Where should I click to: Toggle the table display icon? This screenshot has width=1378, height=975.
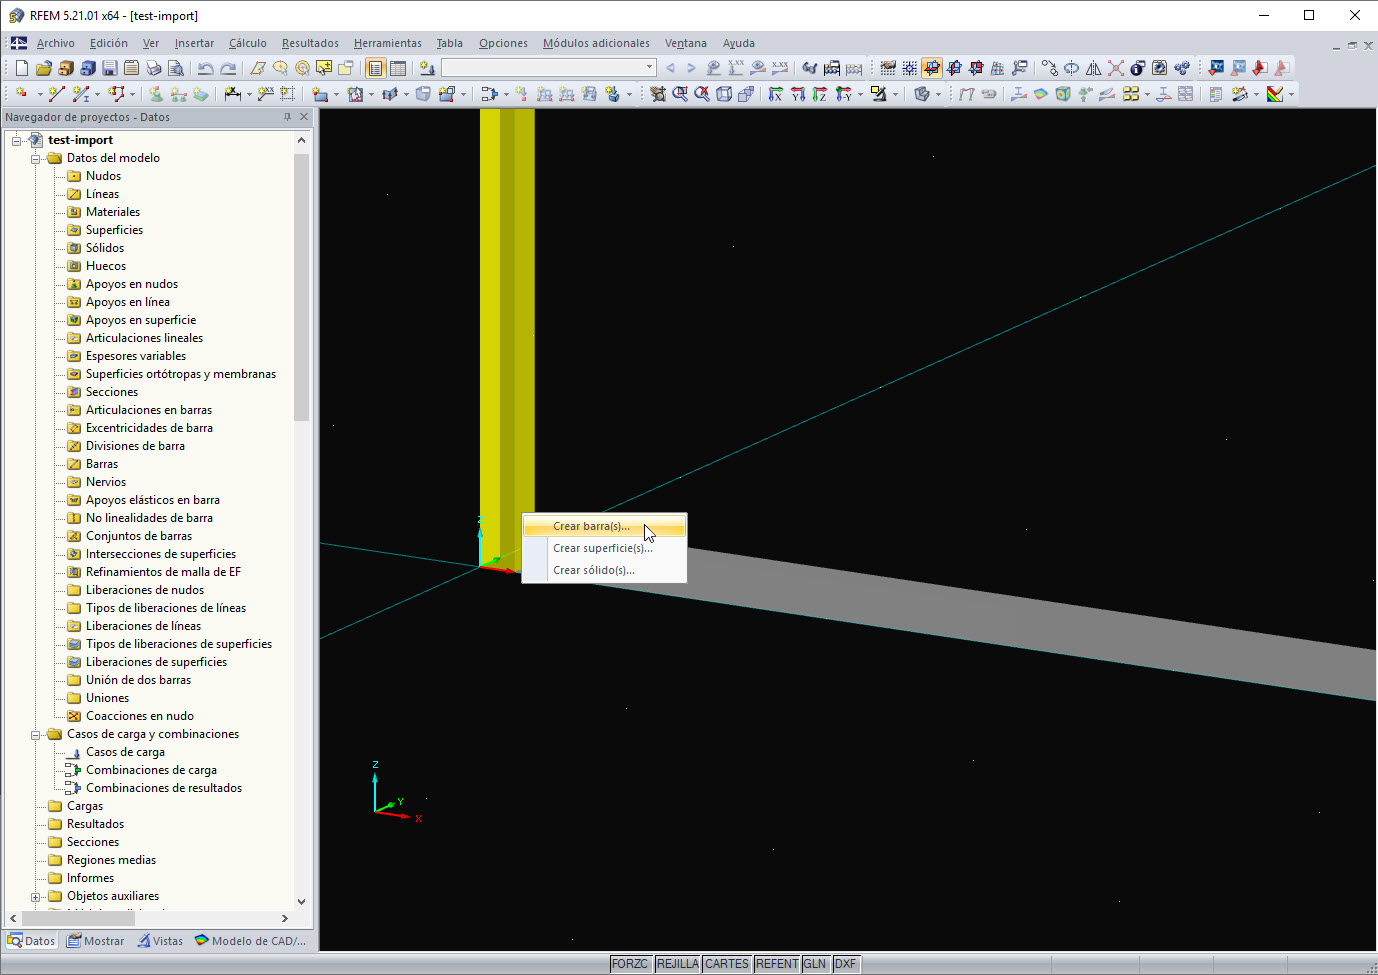tap(398, 68)
